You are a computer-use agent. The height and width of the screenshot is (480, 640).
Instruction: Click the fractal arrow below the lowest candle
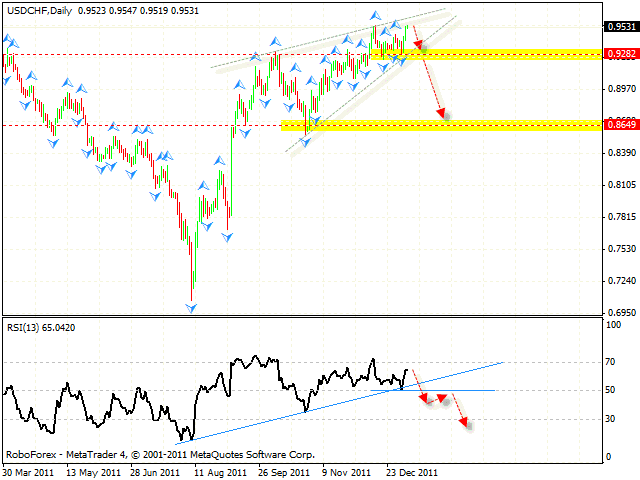(x=191, y=306)
